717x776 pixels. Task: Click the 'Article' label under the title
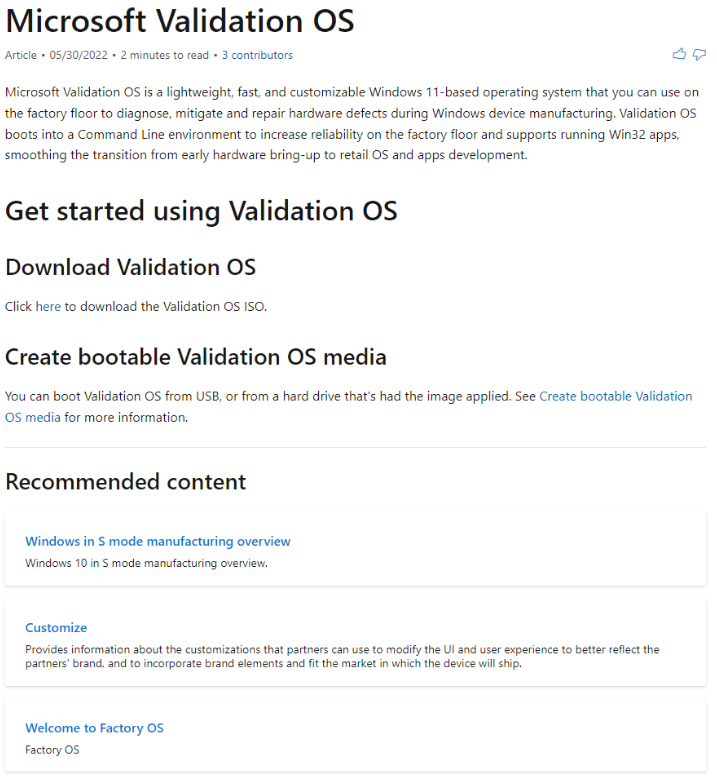pos(21,55)
